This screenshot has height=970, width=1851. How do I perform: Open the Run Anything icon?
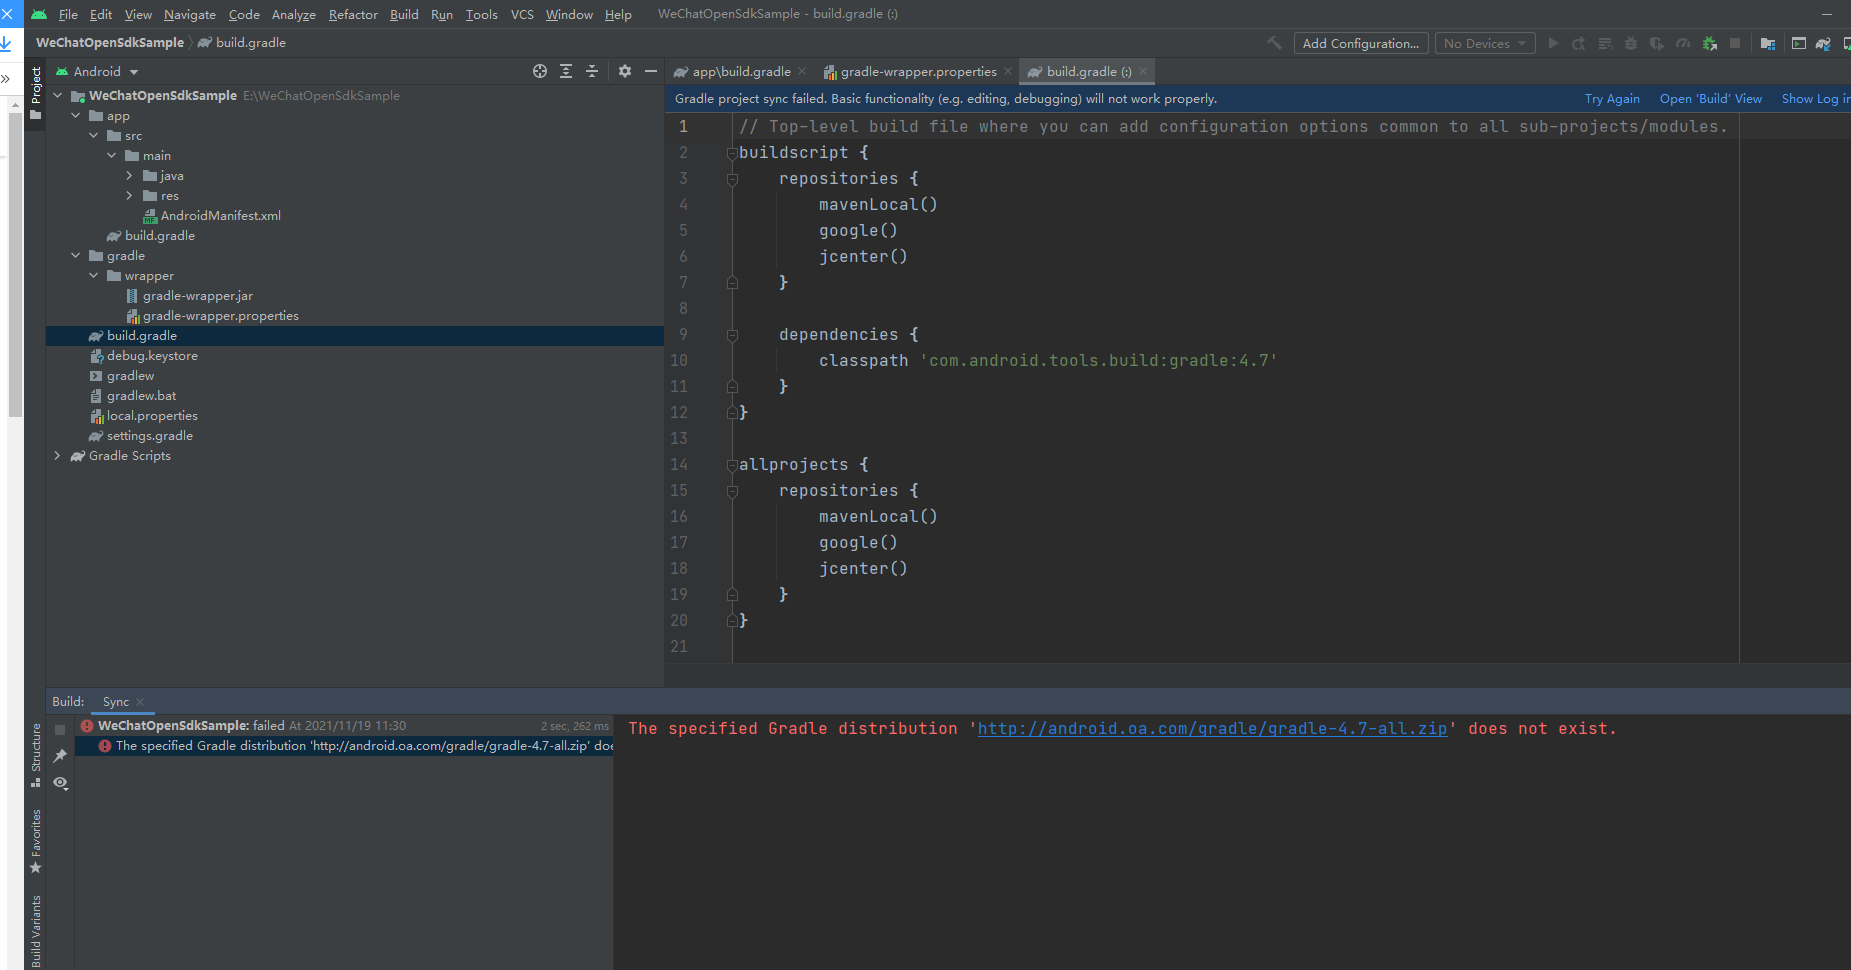coord(1799,43)
